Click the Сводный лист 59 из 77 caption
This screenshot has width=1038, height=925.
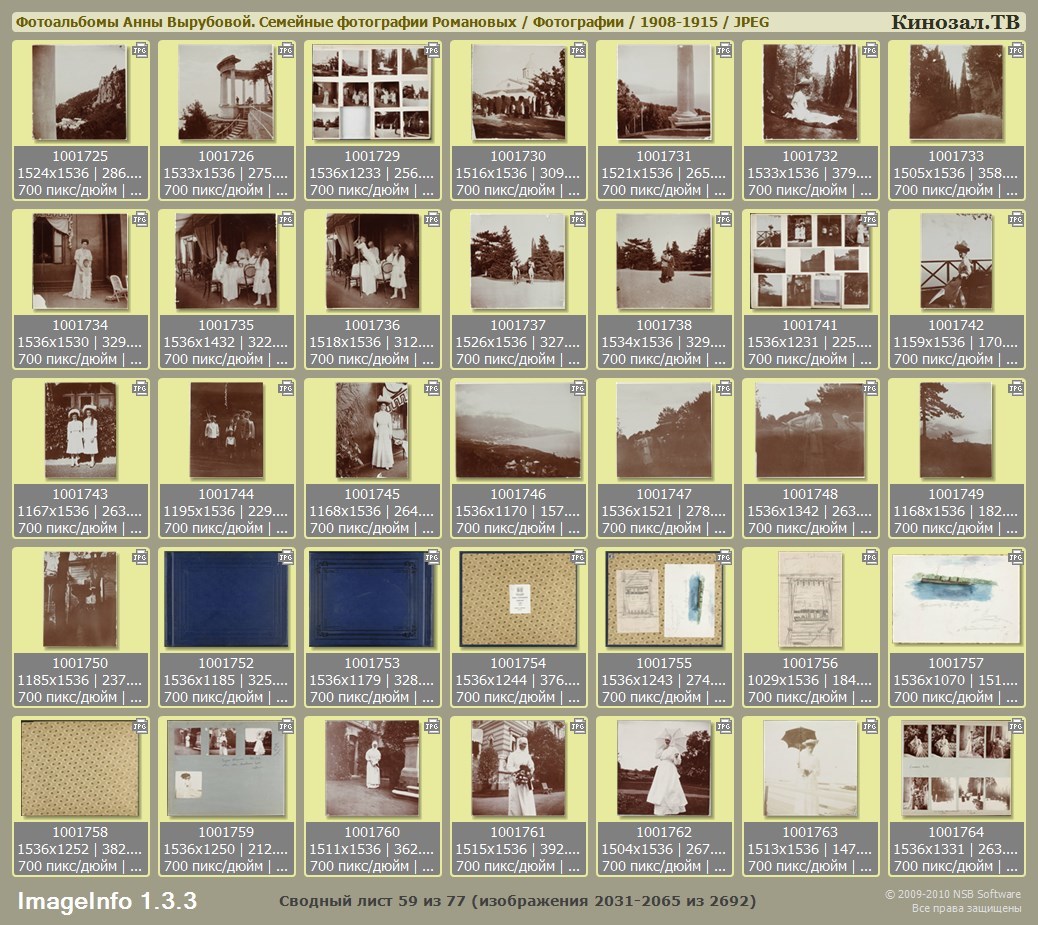pos(516,901)
